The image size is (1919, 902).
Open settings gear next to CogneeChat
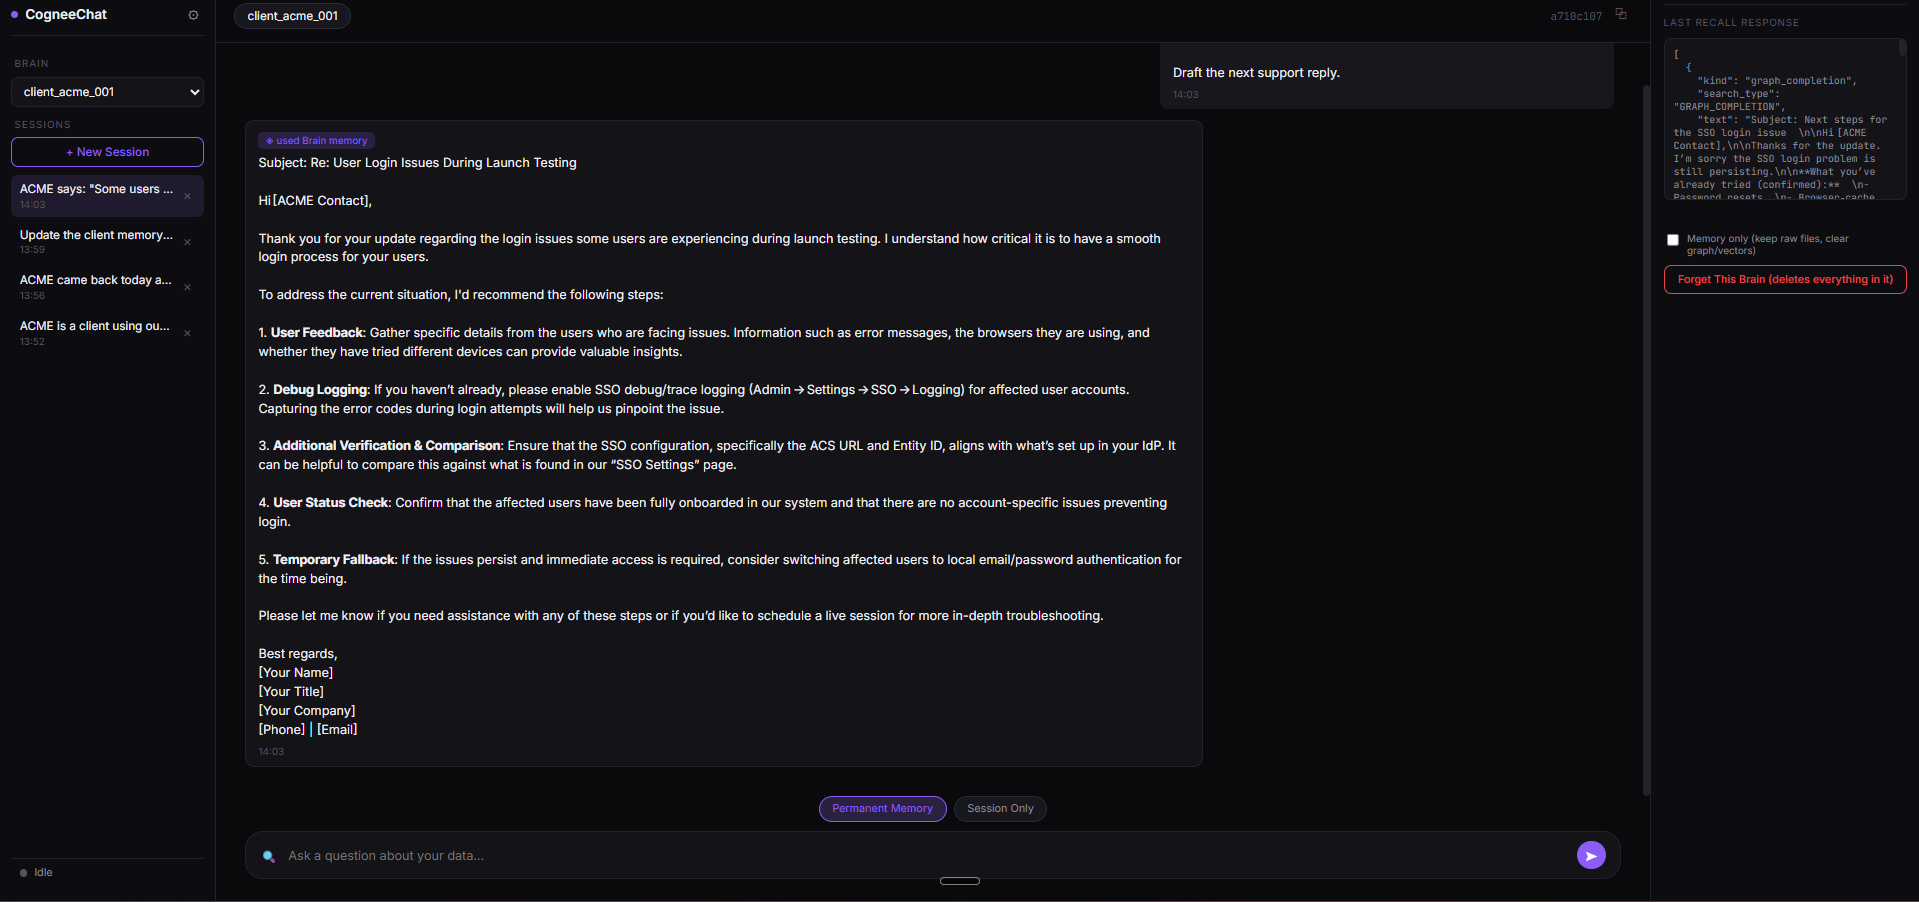(193, 15)
